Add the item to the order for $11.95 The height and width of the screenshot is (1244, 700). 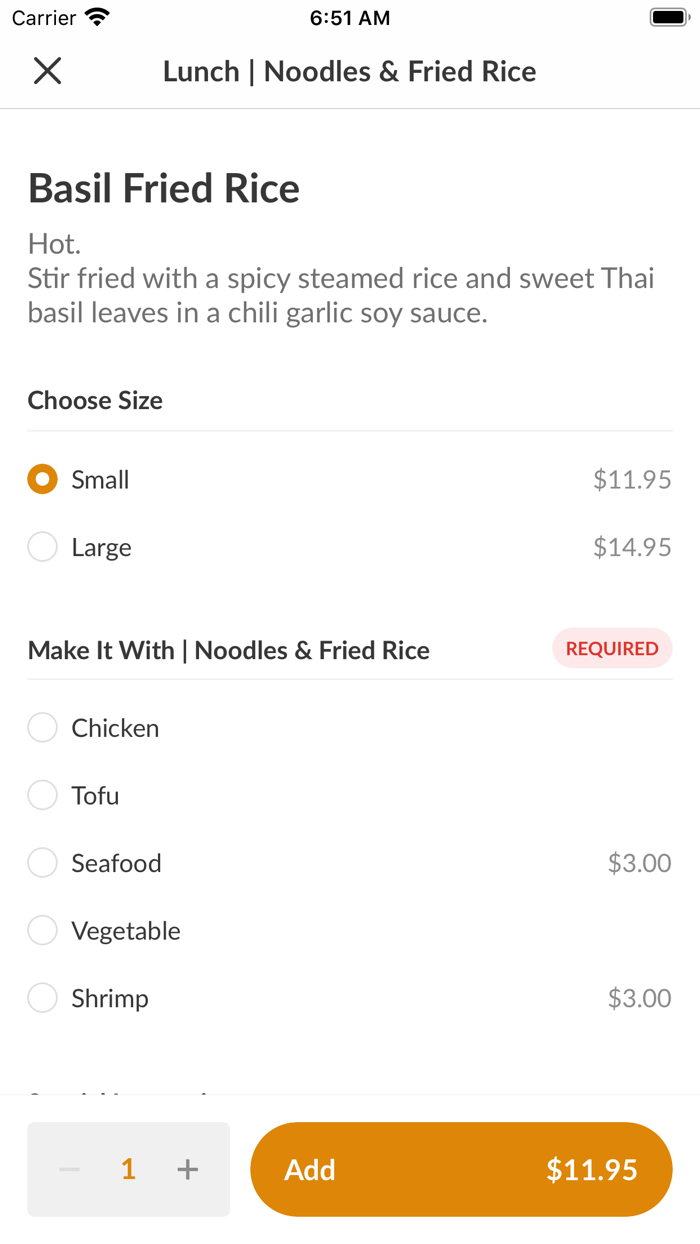pos(460,1168)
